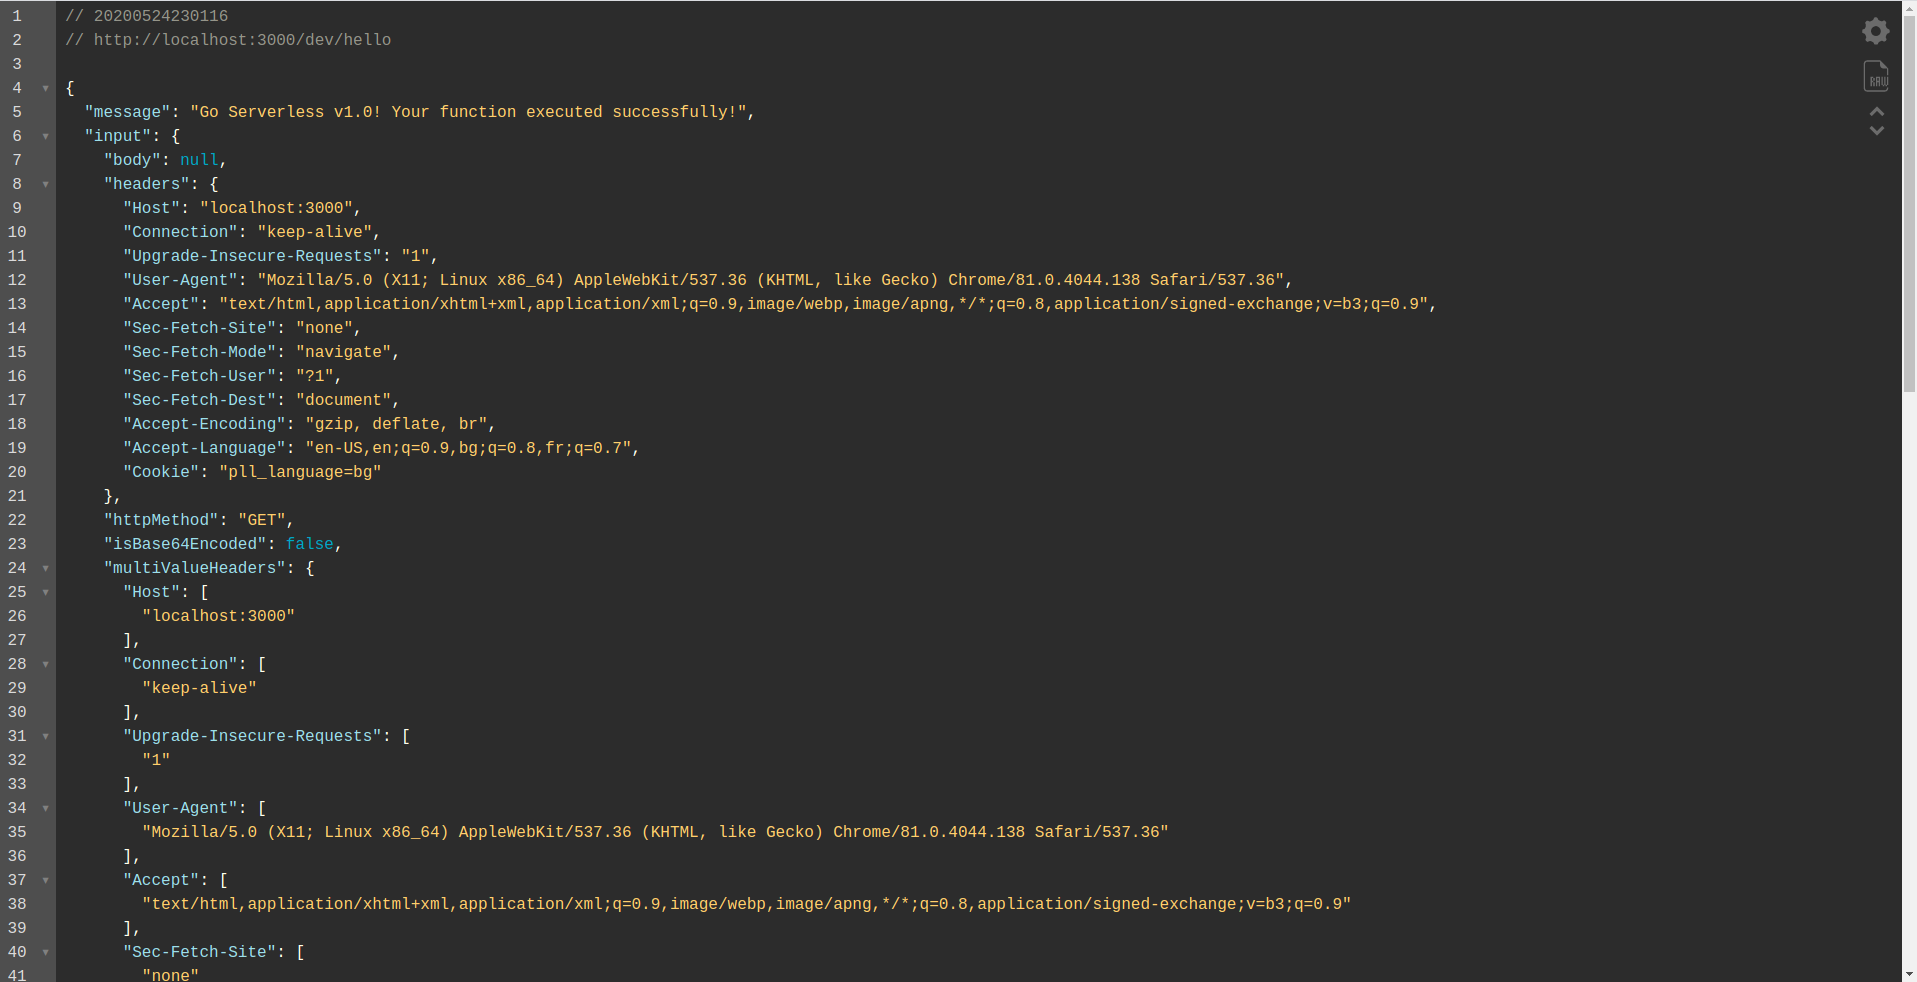The width and height of the screenshot is (1917, 982).
Task: Collapse the "Sec-Fetch-Site" array on line 40
Action: pos(45,952)
